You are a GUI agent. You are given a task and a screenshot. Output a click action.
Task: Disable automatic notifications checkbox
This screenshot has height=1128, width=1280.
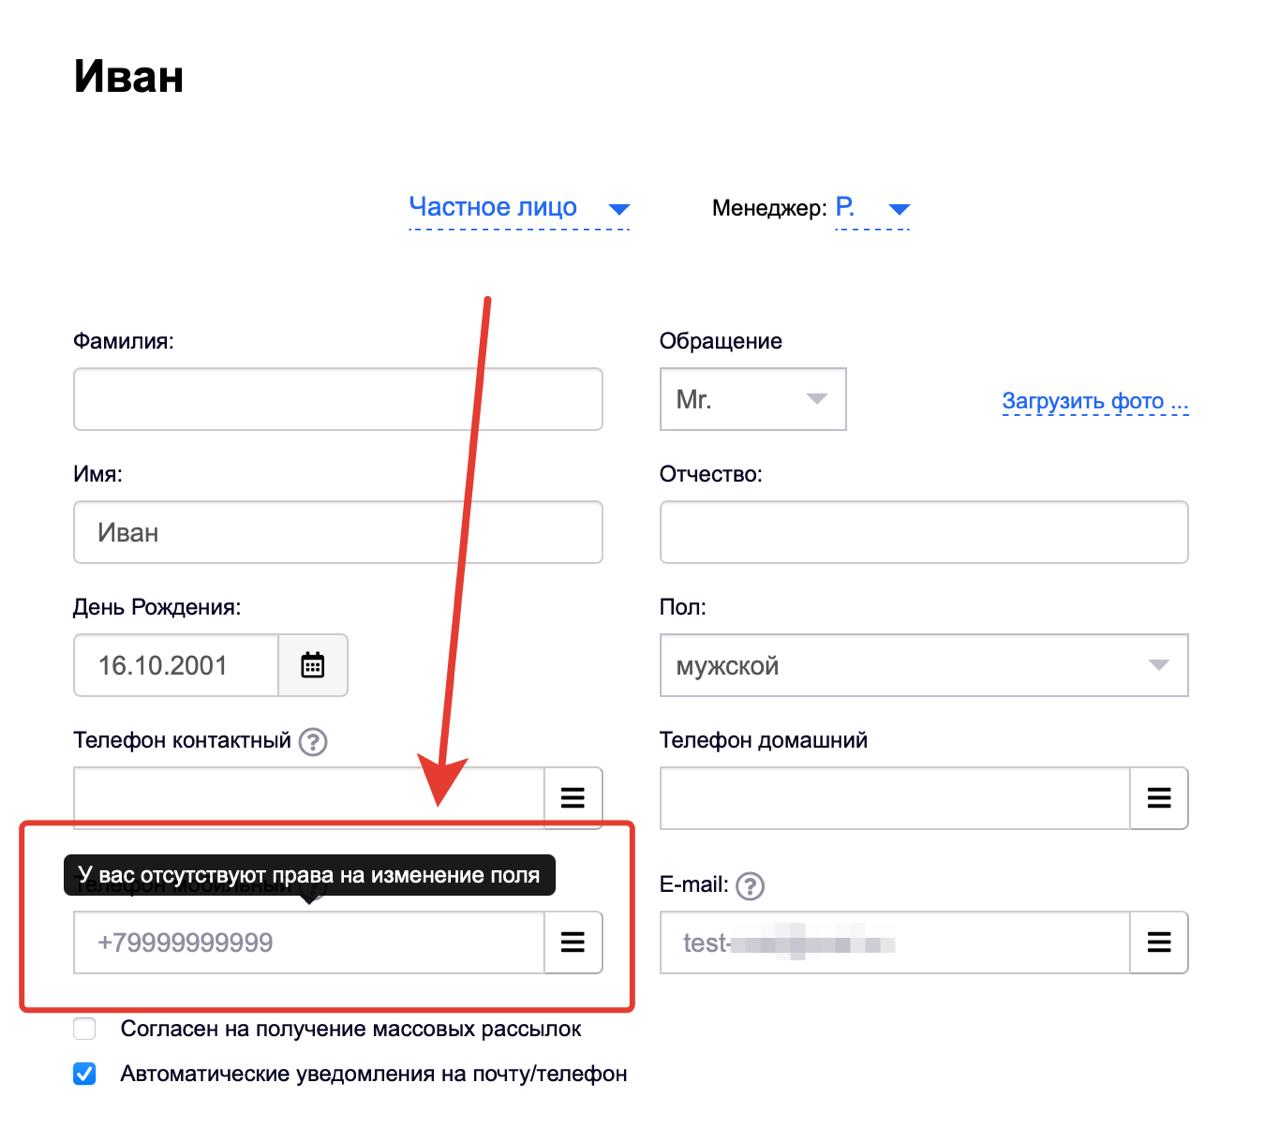click(x=85, y=1074)
